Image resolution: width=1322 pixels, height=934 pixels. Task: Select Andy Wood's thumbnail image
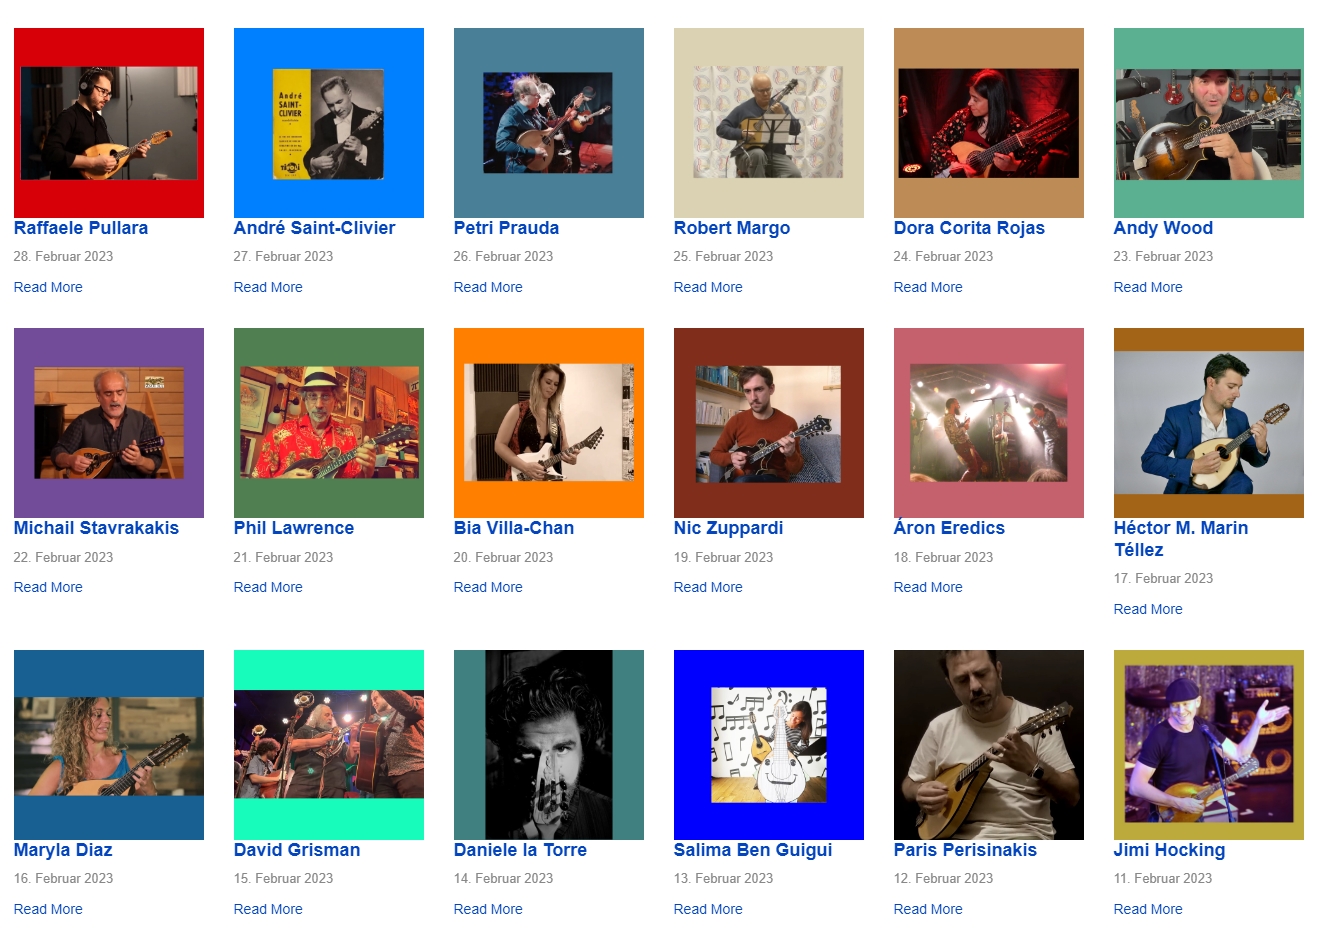click(1209, 123)
